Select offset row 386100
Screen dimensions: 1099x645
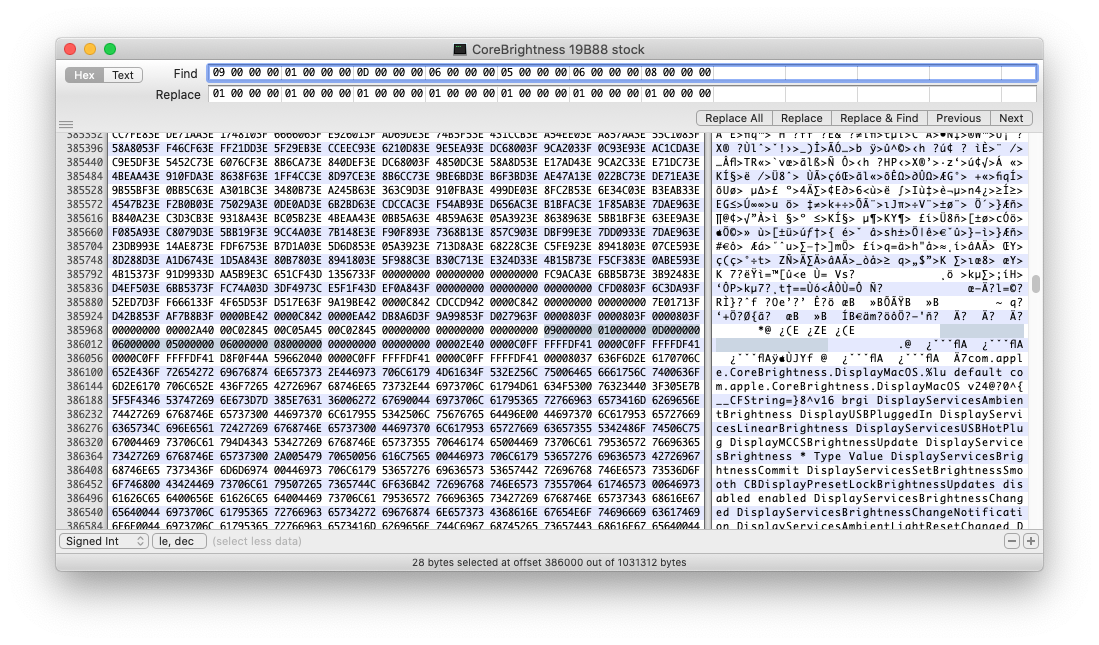pos(85,372)
